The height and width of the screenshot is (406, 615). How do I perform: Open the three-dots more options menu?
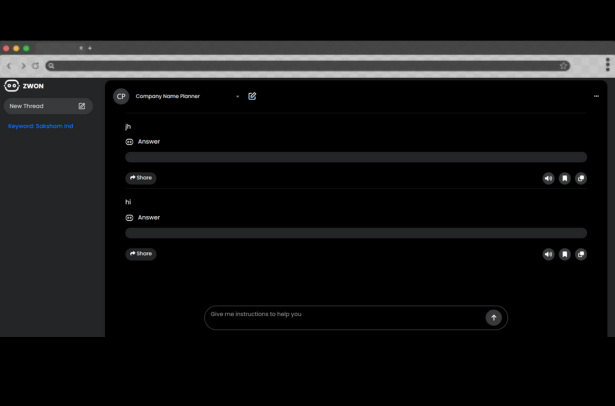coord(596,96)
